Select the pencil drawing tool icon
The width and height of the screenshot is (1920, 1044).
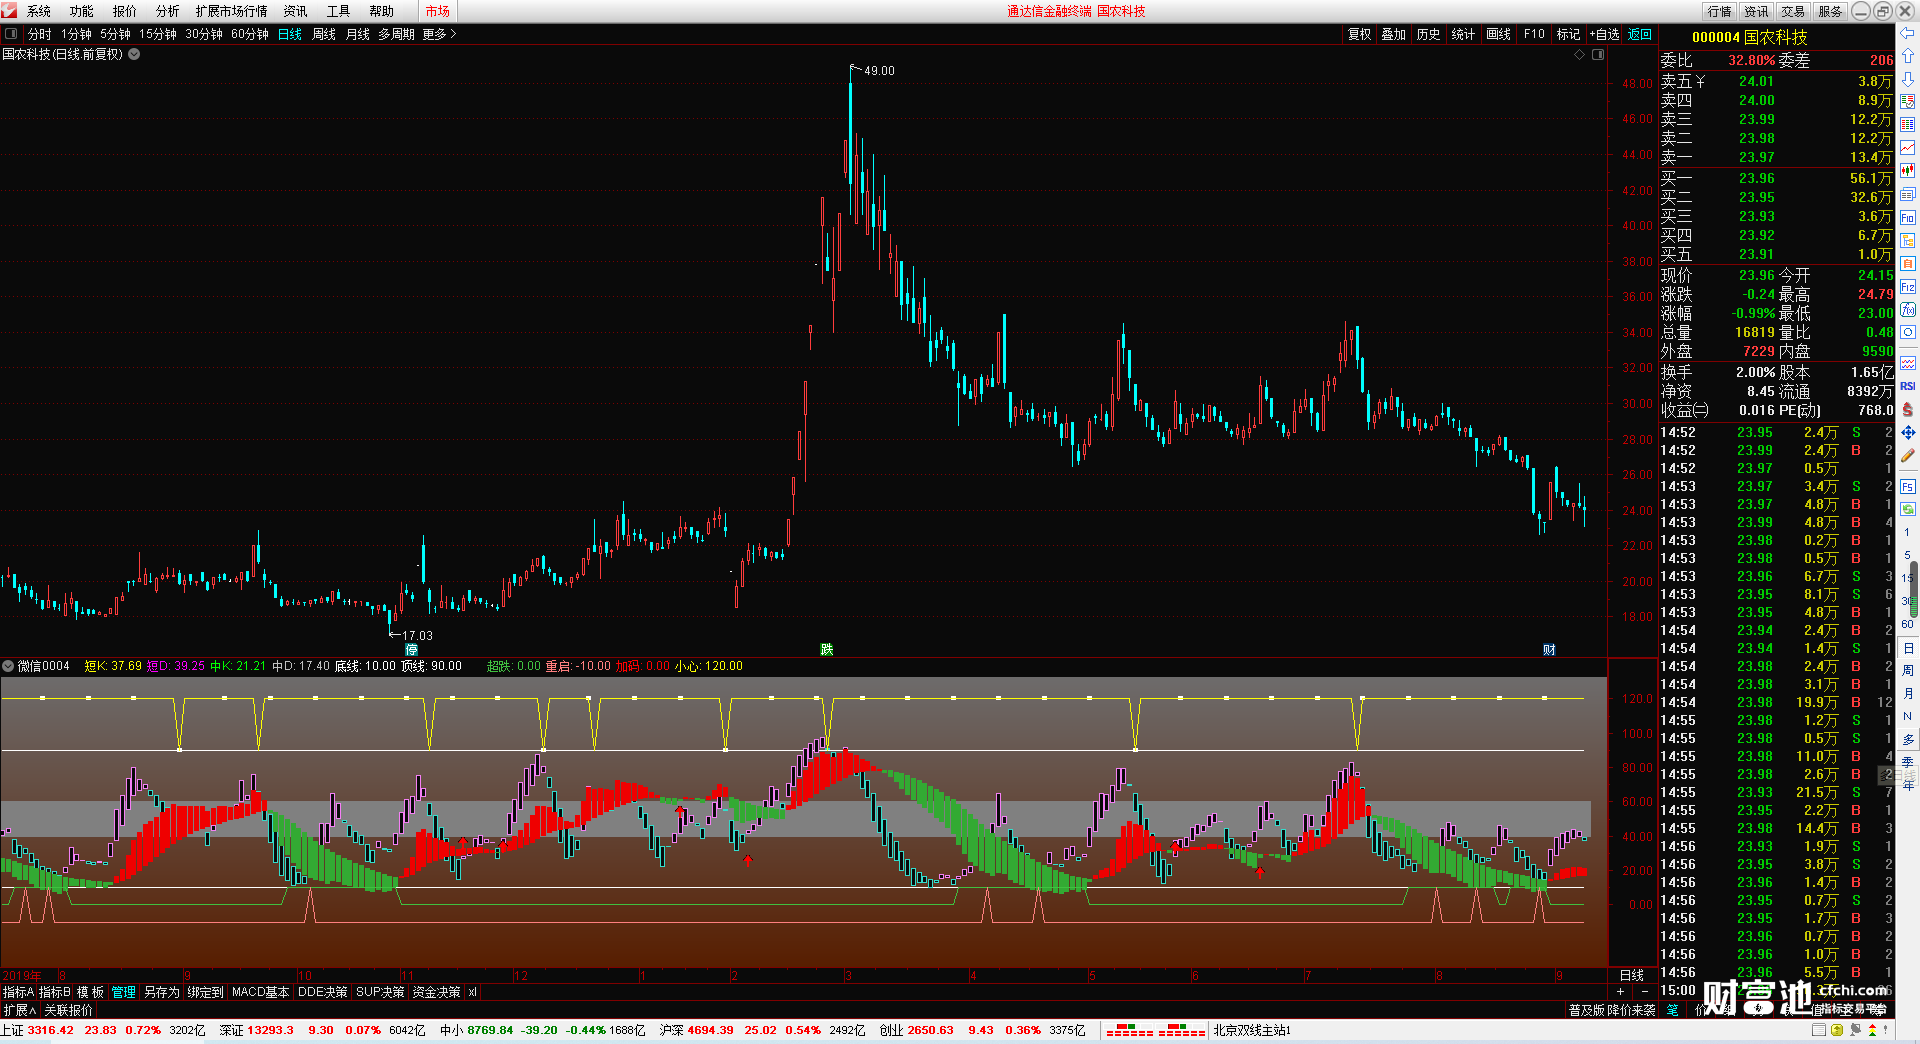pyautogui.click(x=1908, y=455)
